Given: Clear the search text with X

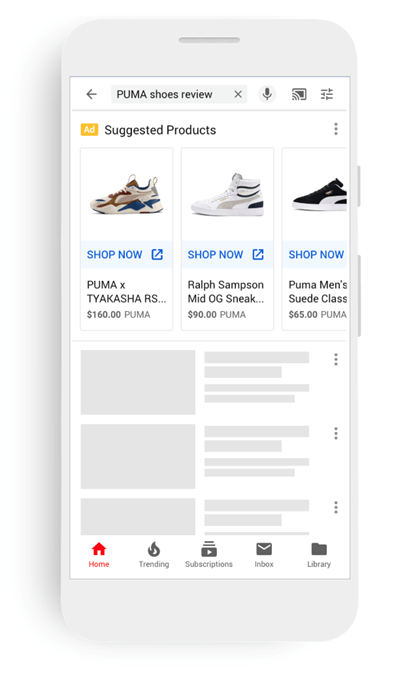Looking at the screenshot, I should pos(238,94).
